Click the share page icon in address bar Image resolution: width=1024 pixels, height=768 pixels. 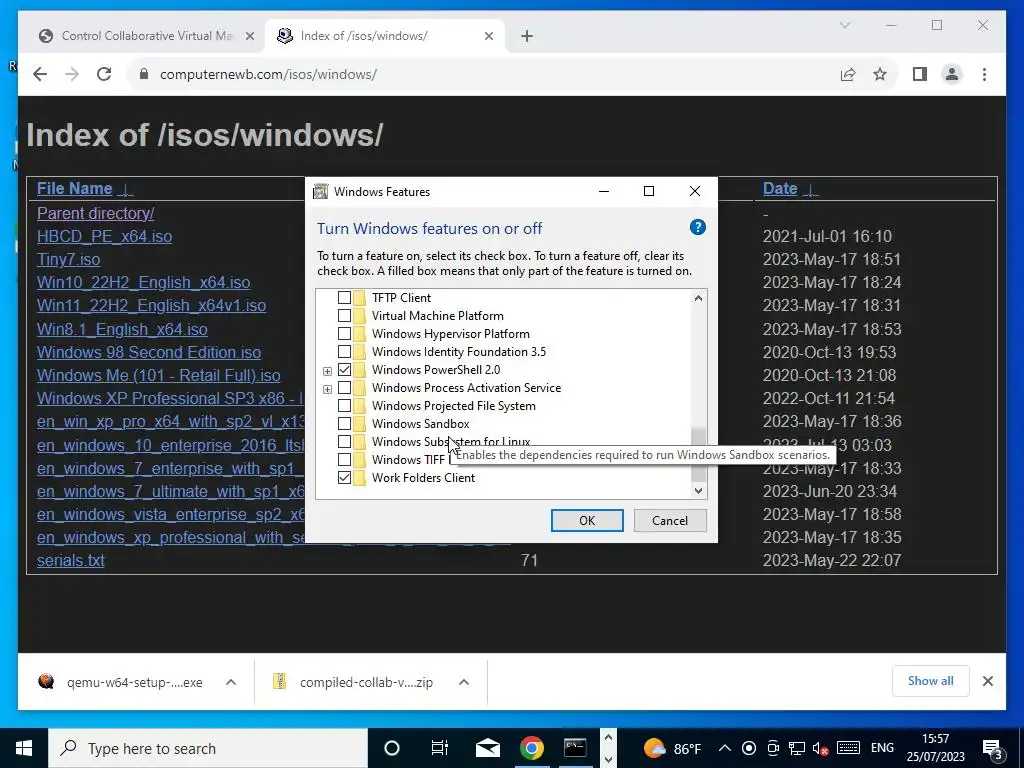tap(848, 74)
